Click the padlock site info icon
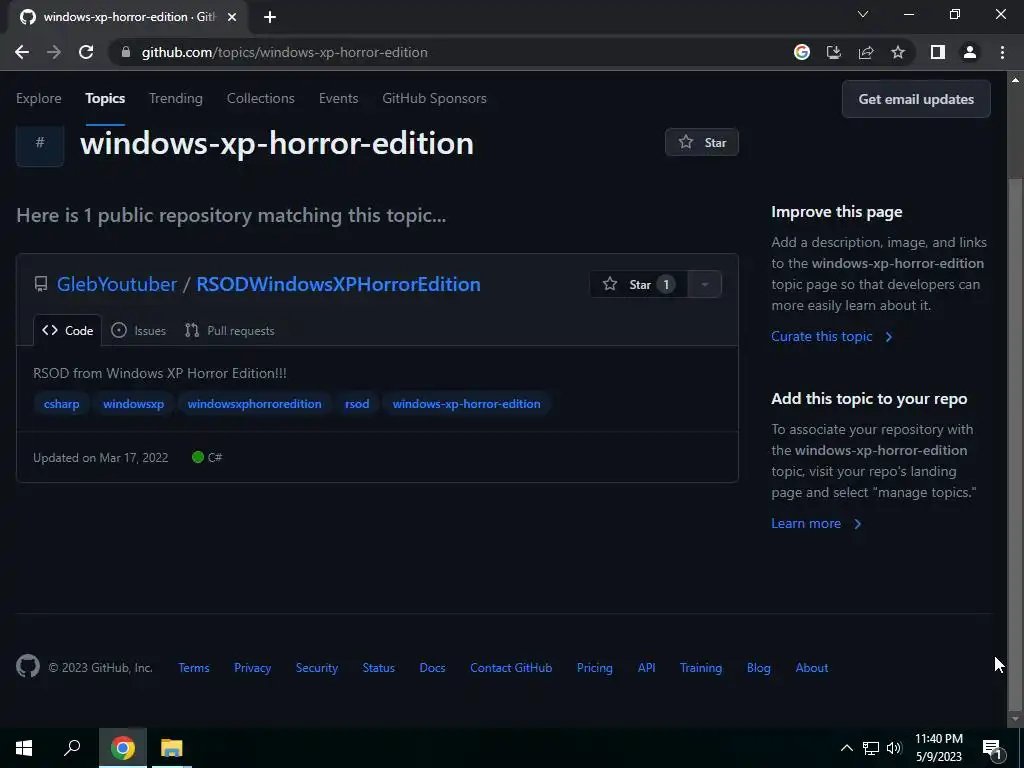This screenshot has height=768, width=1024. click(x=126, y=52)
